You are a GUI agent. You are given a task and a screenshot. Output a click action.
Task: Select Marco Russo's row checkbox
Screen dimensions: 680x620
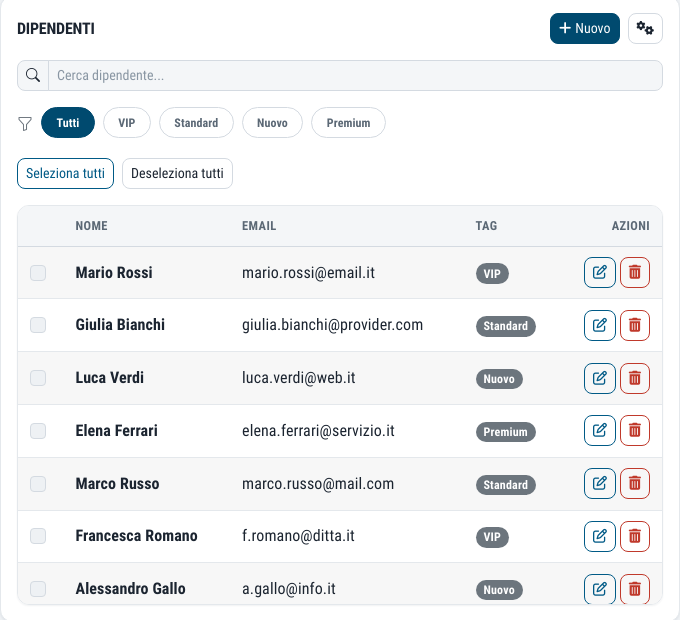point(38,483)
